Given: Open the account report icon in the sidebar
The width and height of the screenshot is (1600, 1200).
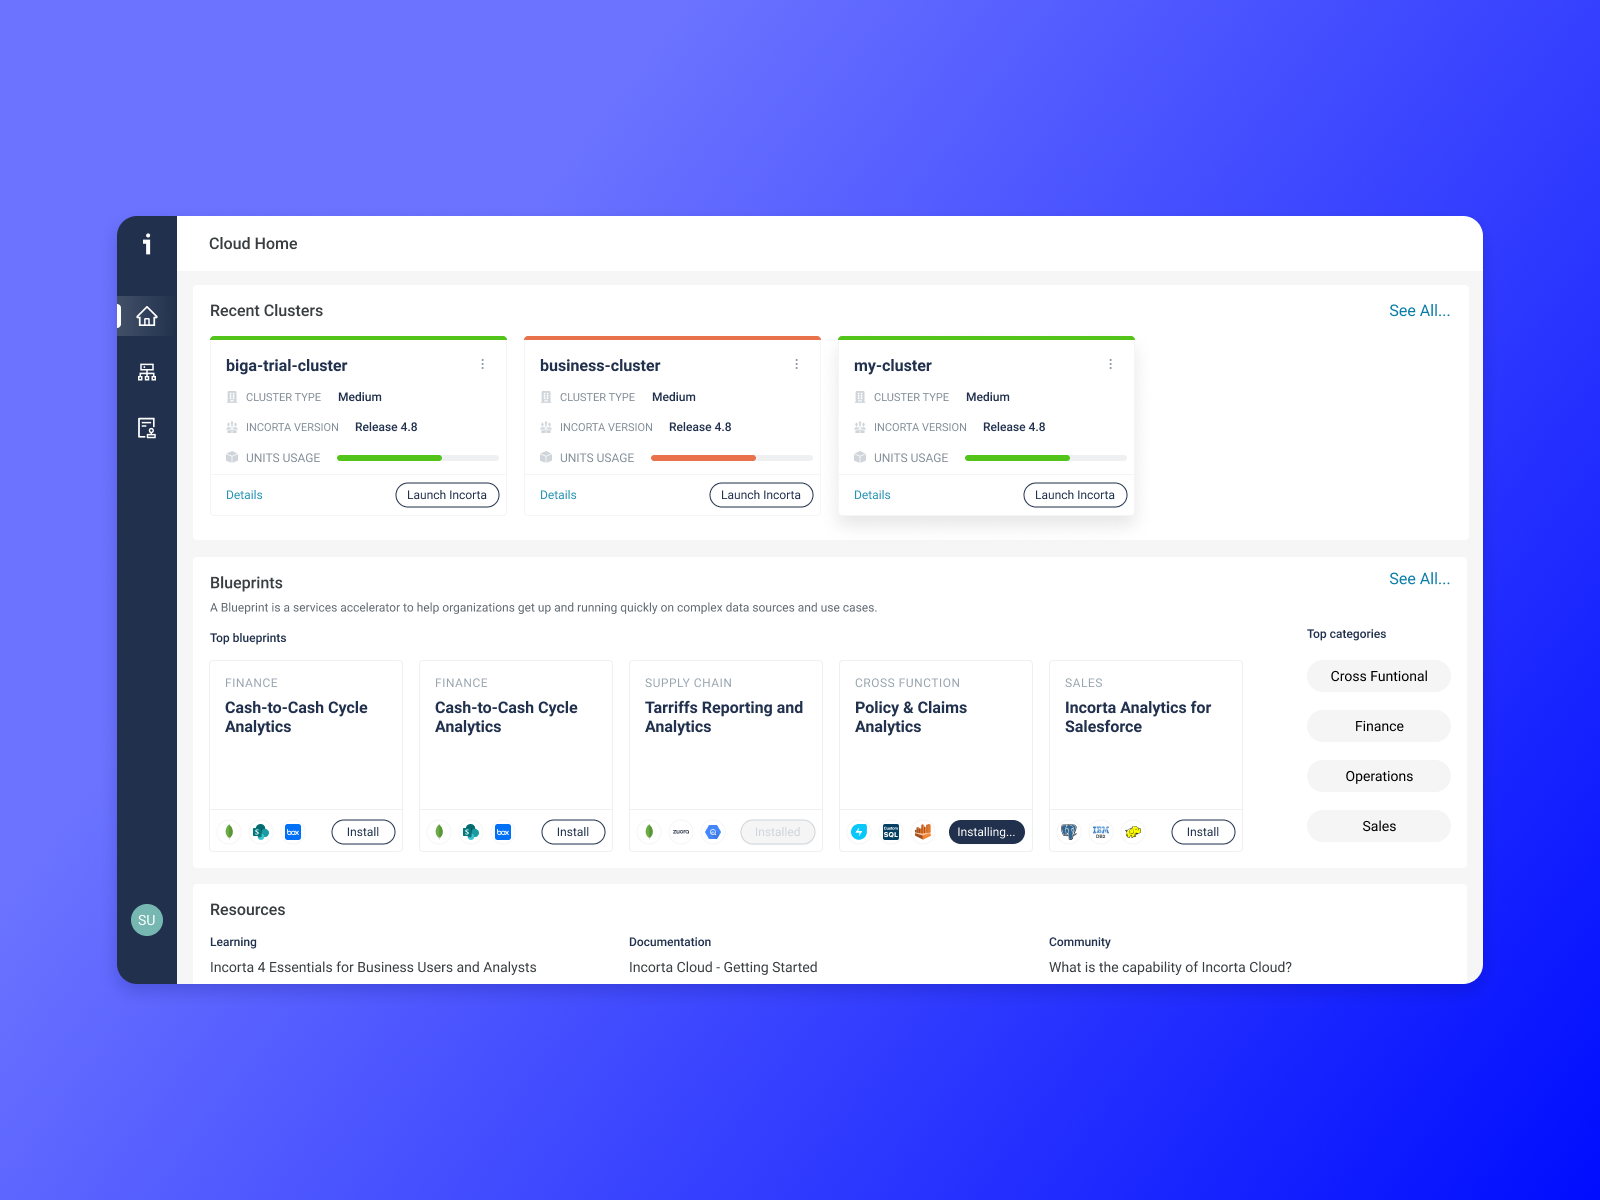Looking at the screenshot, I should pyautogui.click(x=147, y=428).
